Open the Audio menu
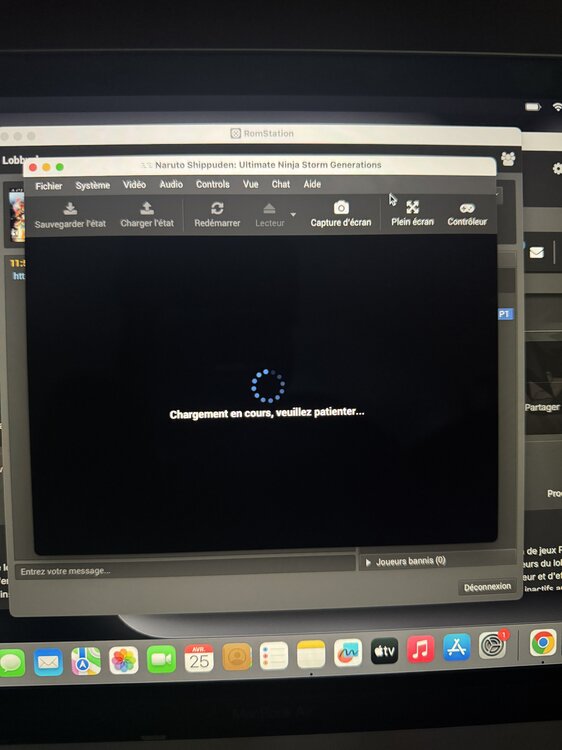562x750 pixels. (x=171, y=184)
